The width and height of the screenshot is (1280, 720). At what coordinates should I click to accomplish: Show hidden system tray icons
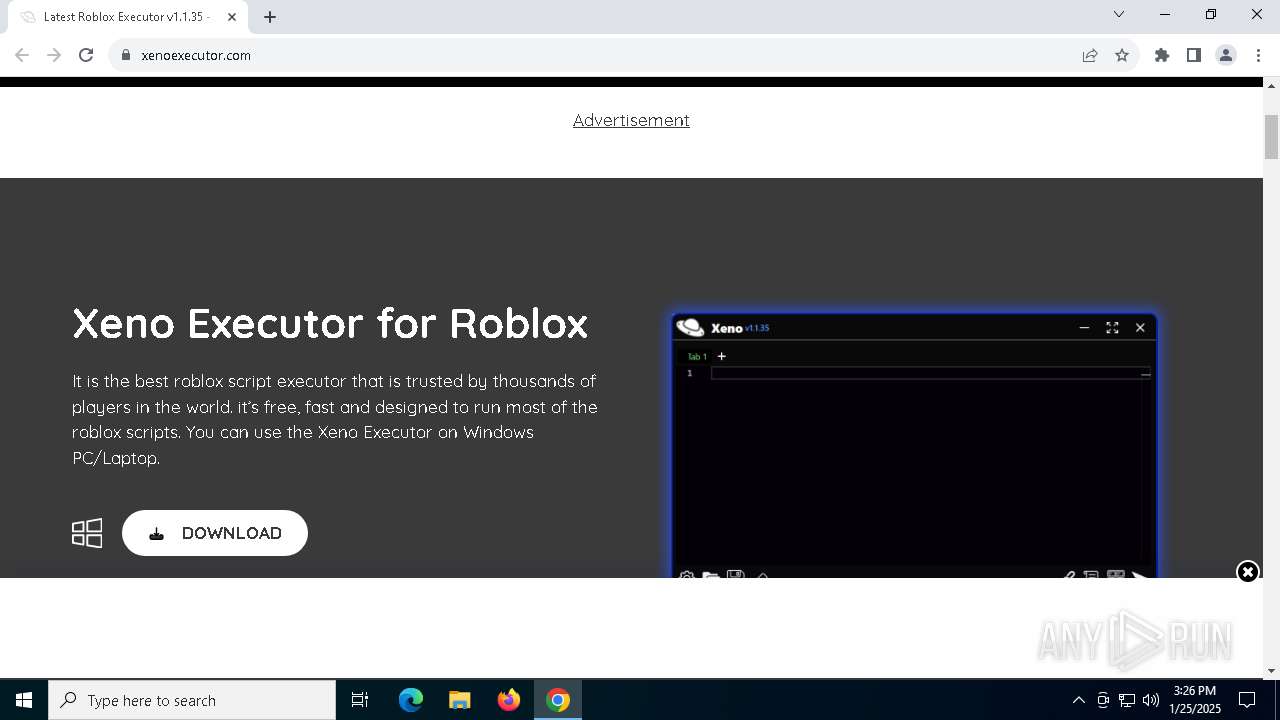pyautogui.click(x=1078, y=700)
